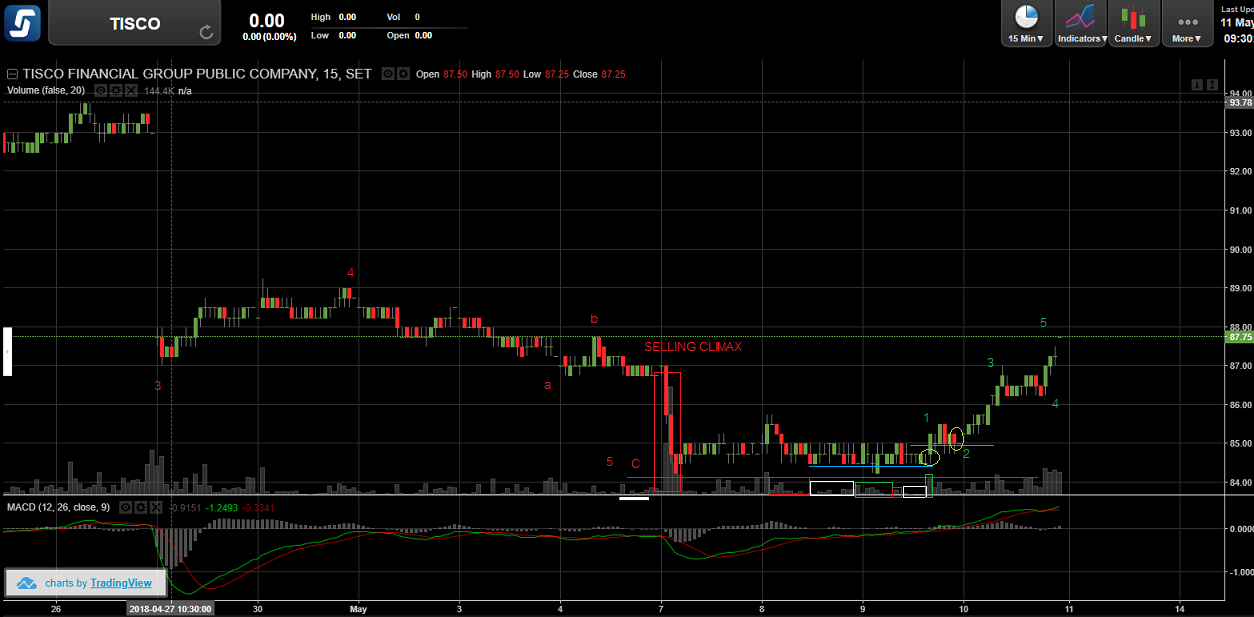Click the double-arrow pane maximize icon
Screen dimensions: 1254x617
tap(1212, 84)
